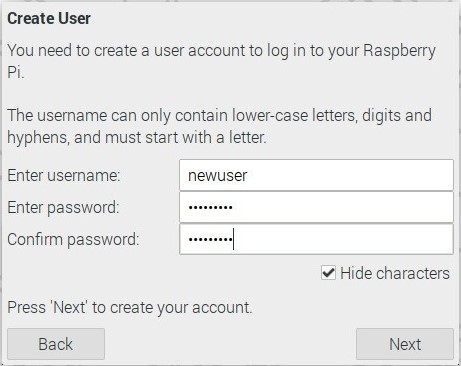The width and height of the screenshot is (461, 366).
Task: Click the Next button to create account
Action: [x=405, y=344]
